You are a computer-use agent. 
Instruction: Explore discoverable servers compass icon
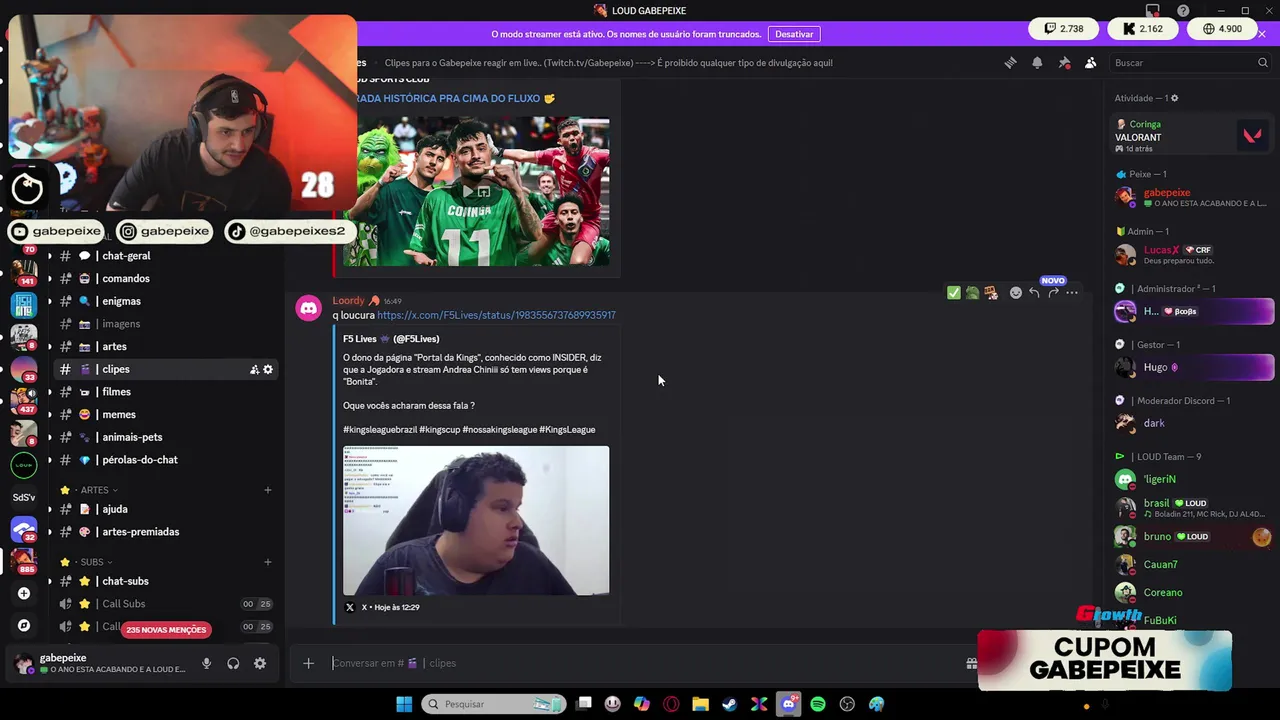24,626
